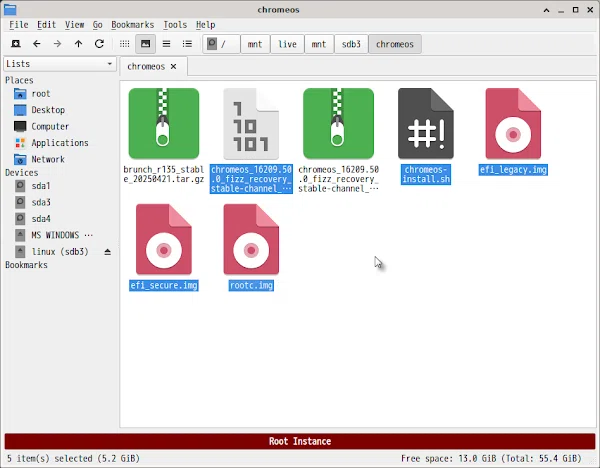Close the chromeos tab
This screenshot has width=600, height=468.
(173, 67)
